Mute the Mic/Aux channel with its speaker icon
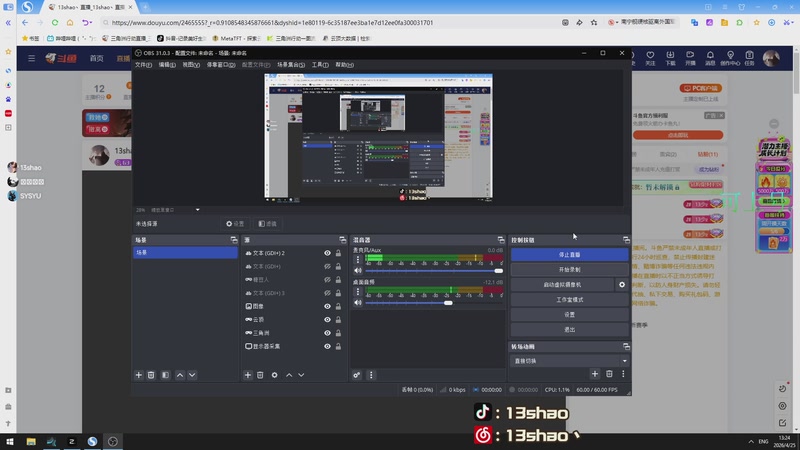Image resolution: width=800 pixels, height=450 pixels. 358,271
